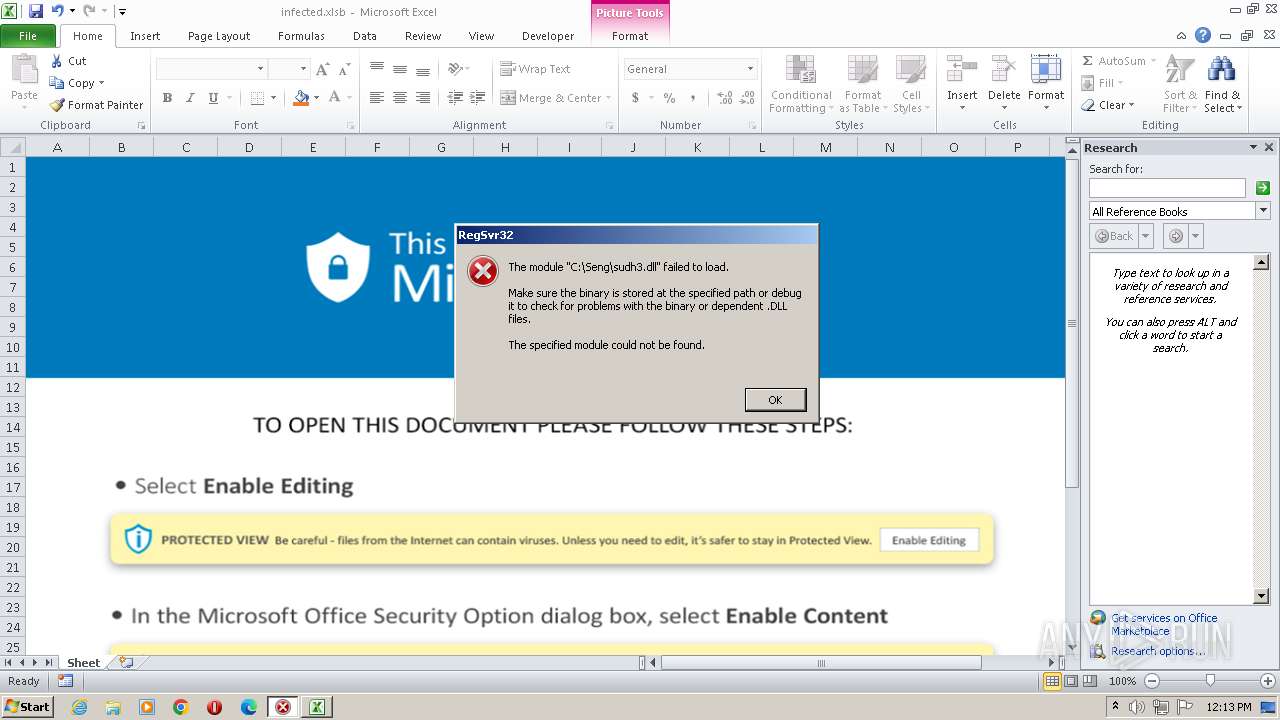1280x720 pixels.
Task: Click the Undo arrow icon
Action: (x=57, y=11)
